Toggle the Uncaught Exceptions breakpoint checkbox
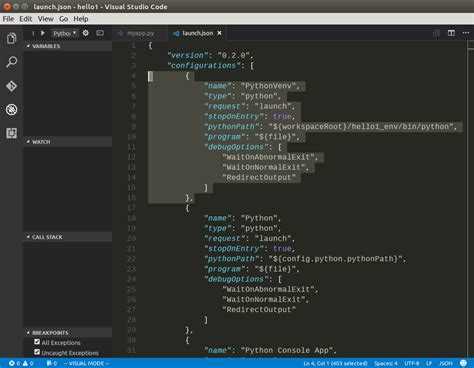Viewport: 474px width, 368px height. point(37,352)
